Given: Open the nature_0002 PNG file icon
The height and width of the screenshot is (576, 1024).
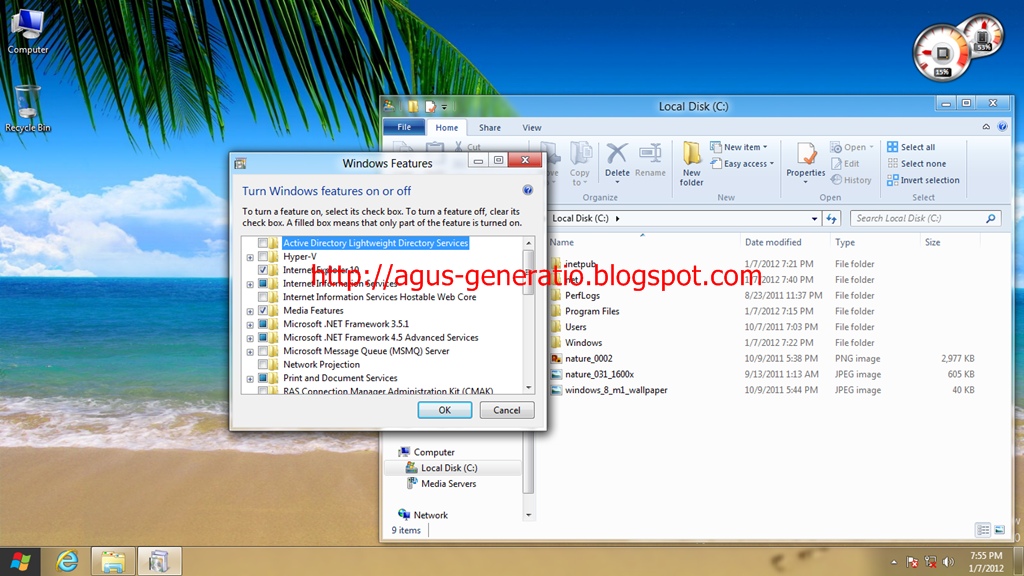Looking at the screenshot, I should pos(556,359).
